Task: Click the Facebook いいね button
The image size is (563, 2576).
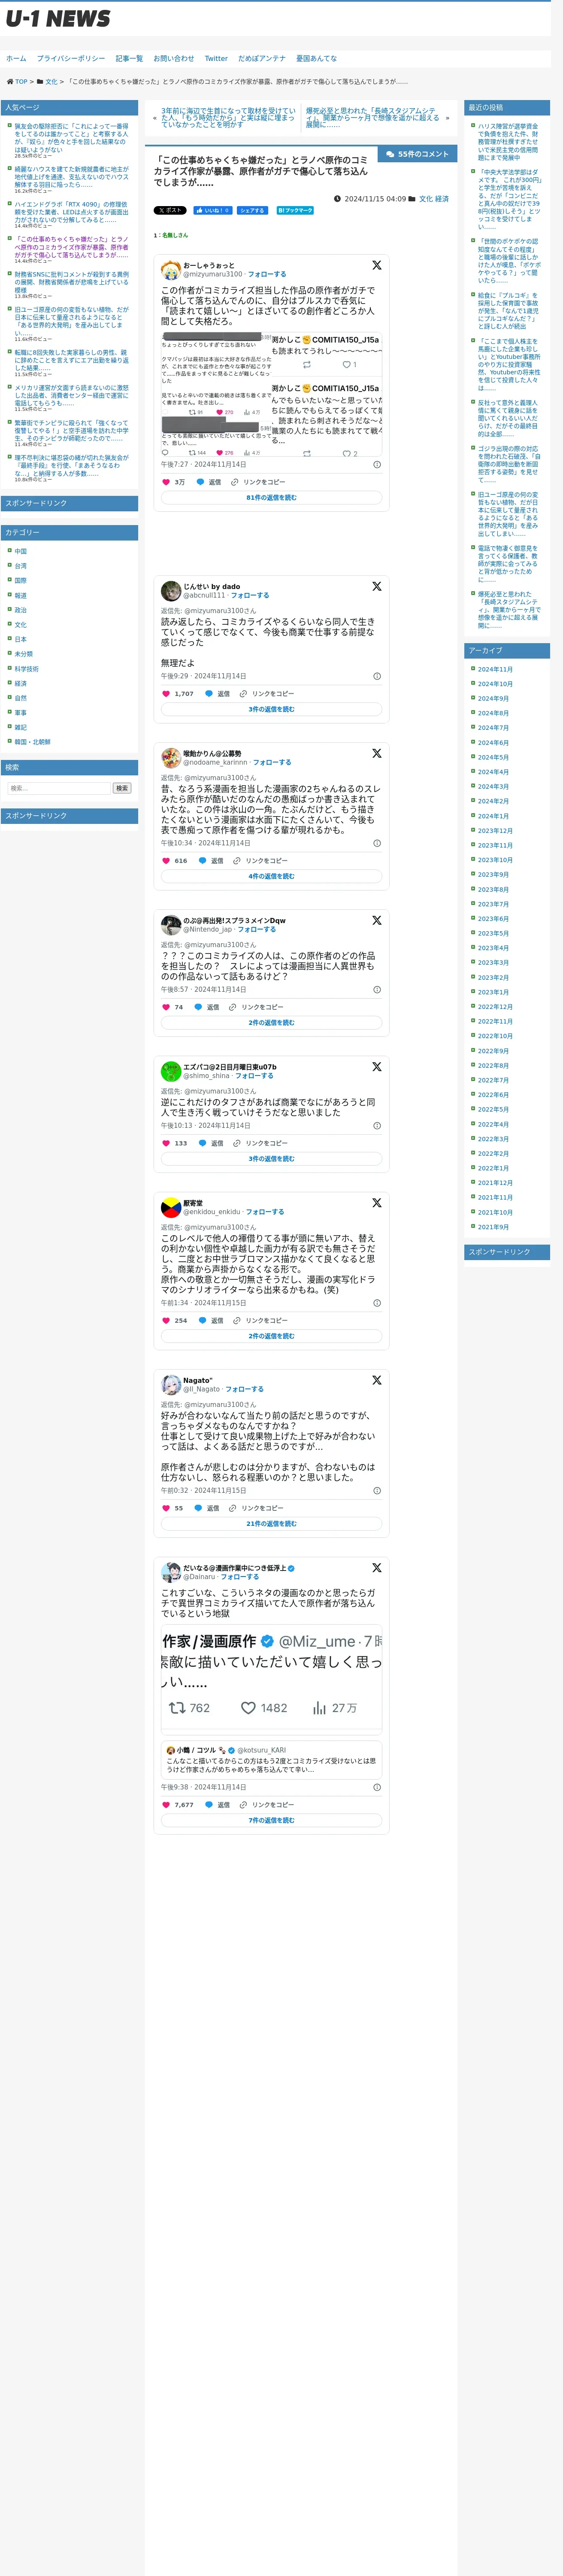Action: click(x=212, y=211)
